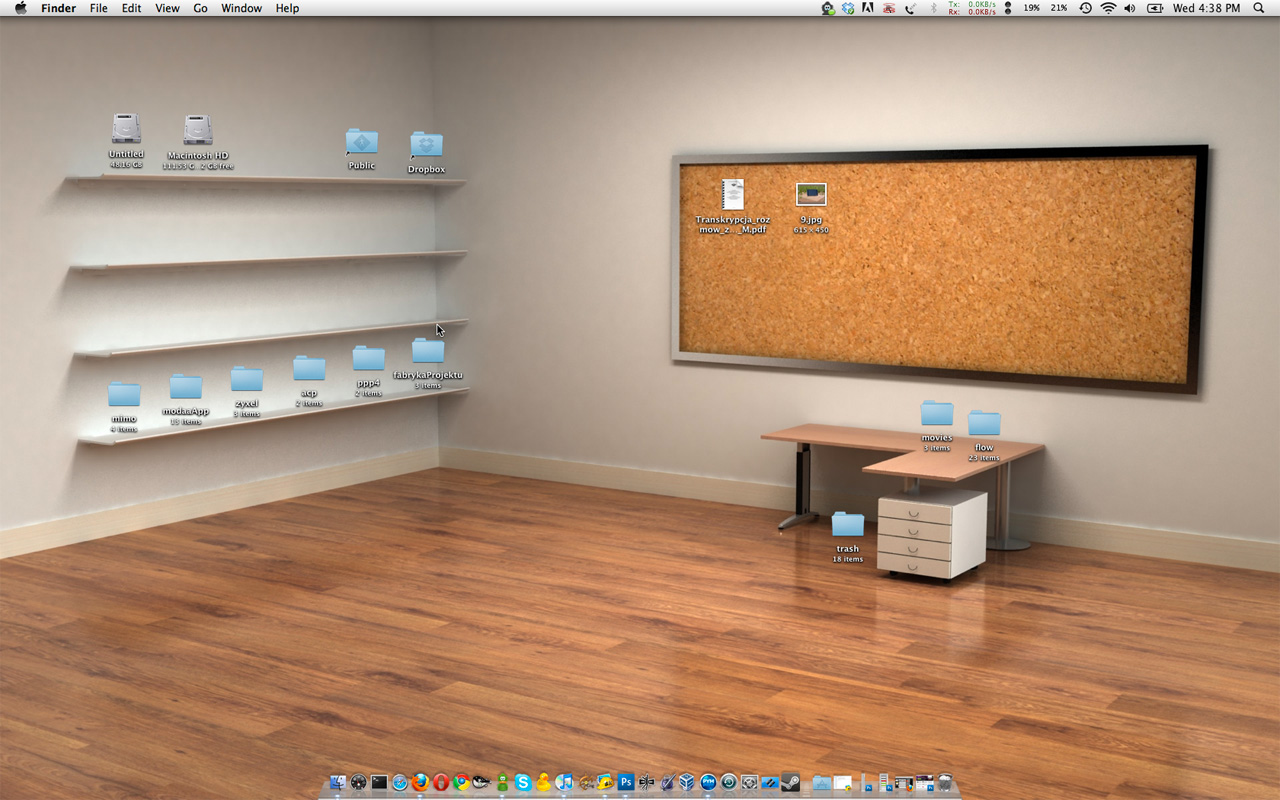The width and height of the screenshot is (1280, 800).
Task: Open the volume control in menu bar
Action: [x=1130, y=8]
